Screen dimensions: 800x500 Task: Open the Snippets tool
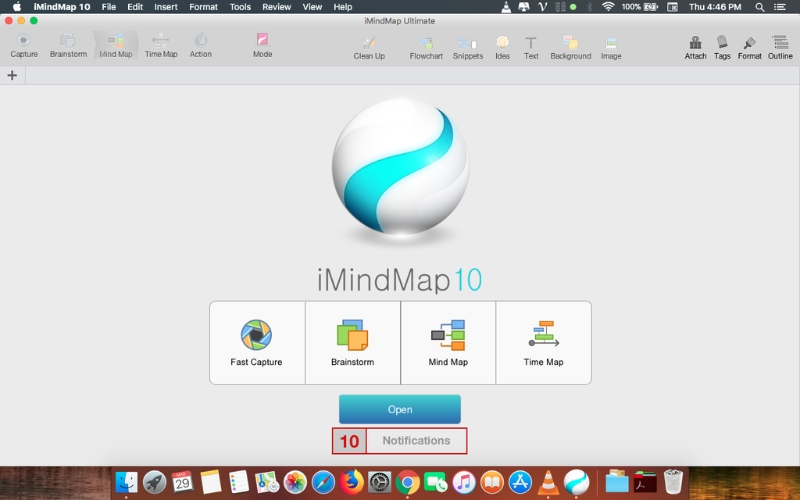point(467,48)
